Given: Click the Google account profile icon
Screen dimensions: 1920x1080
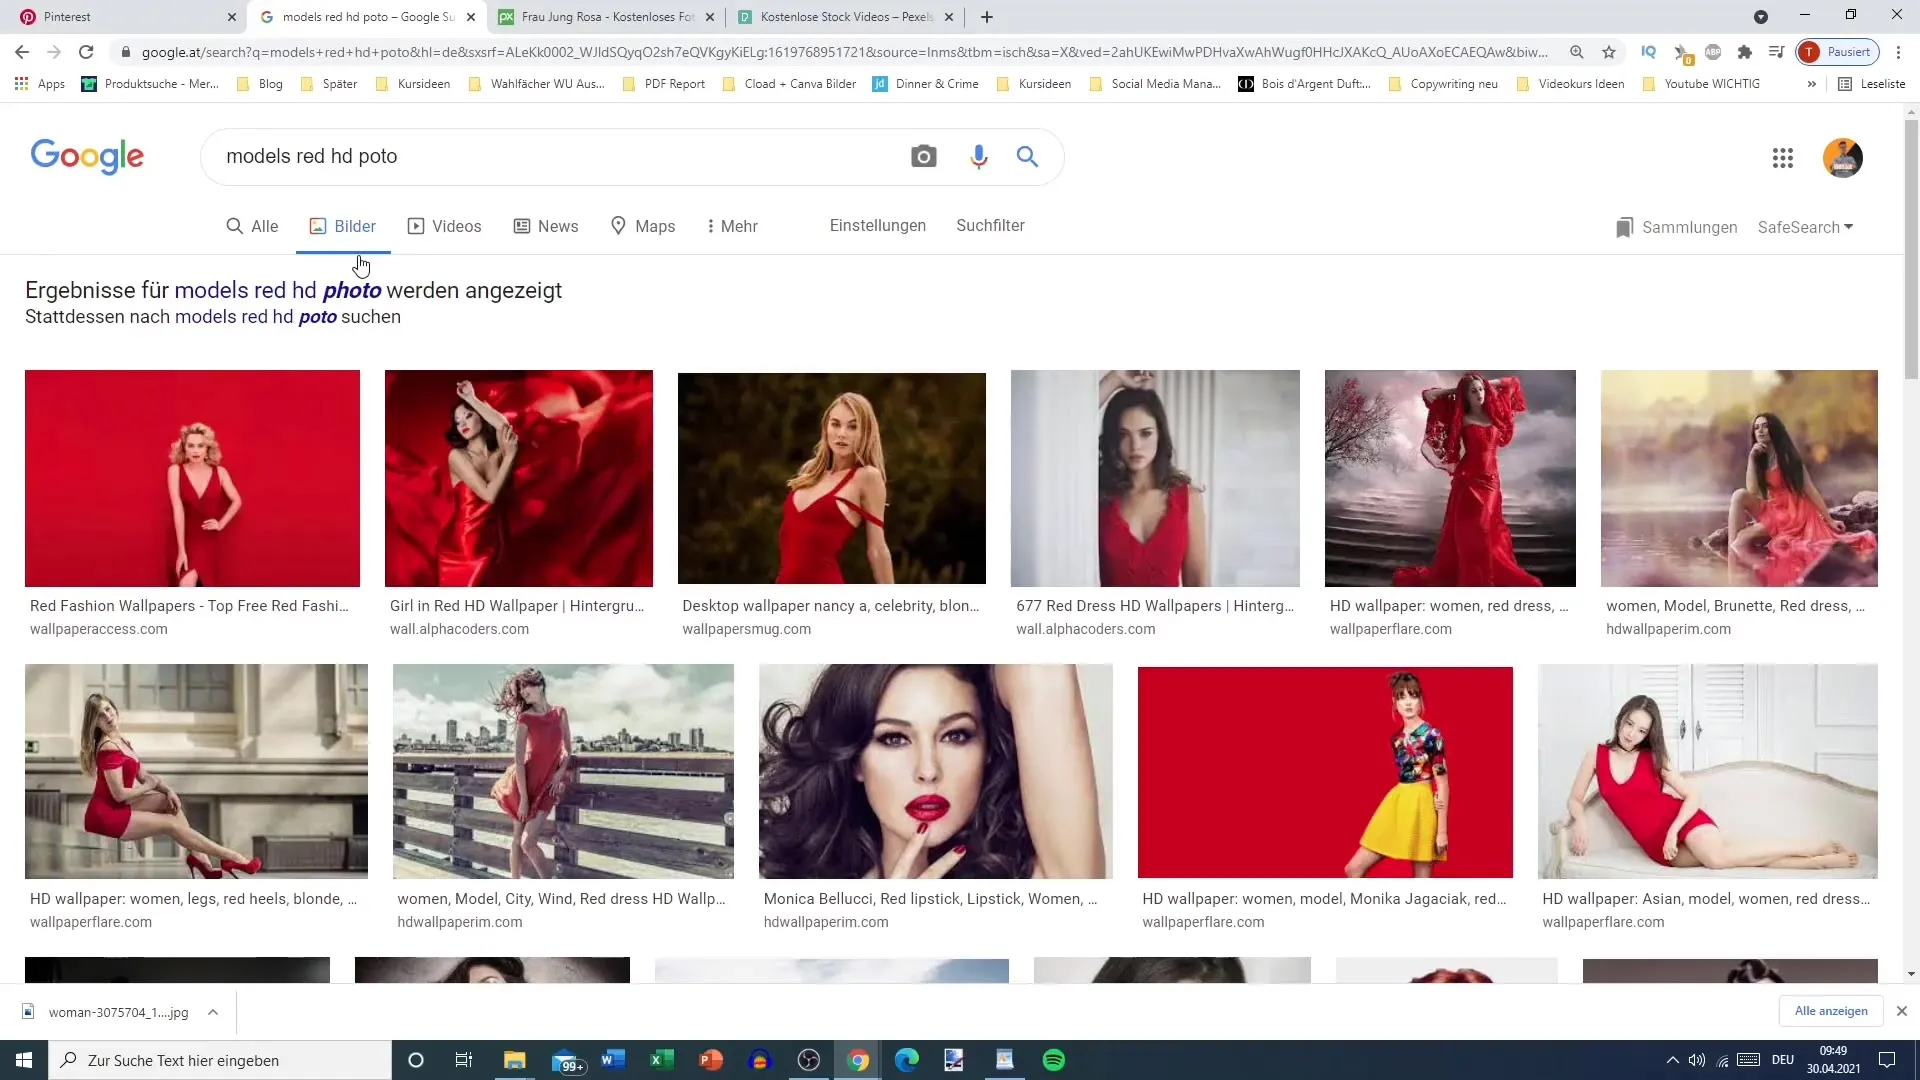Looking at the screenshot, I should [x=1844, y=157].
